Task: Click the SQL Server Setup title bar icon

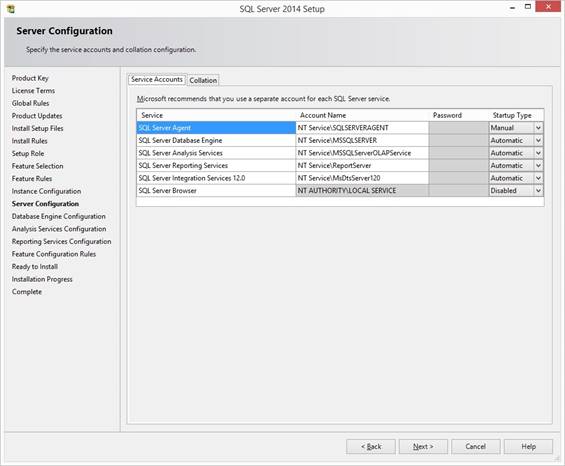Action: coord(11,9)
